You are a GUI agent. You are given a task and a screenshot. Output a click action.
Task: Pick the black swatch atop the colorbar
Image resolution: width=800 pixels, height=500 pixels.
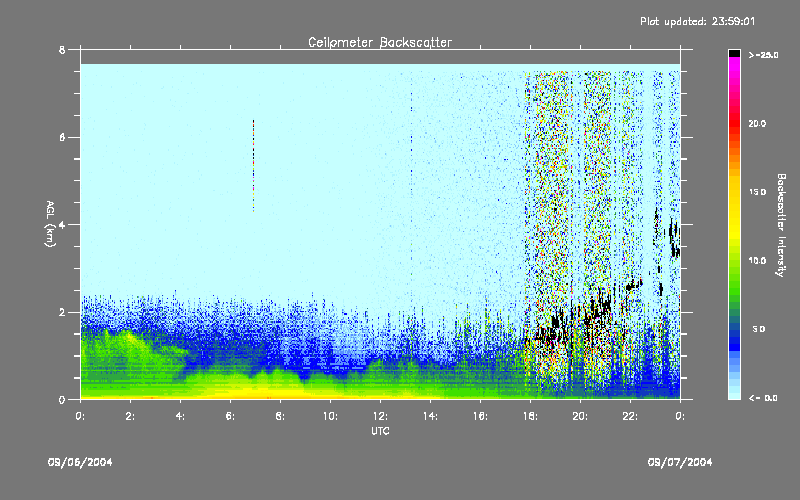pyautogui.click(x=734, y=53)
